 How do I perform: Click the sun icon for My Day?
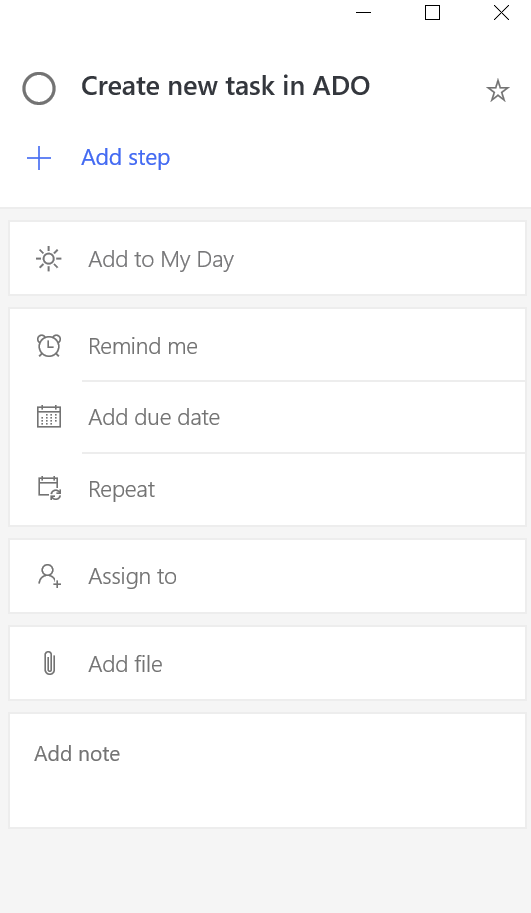coord(49,259)
